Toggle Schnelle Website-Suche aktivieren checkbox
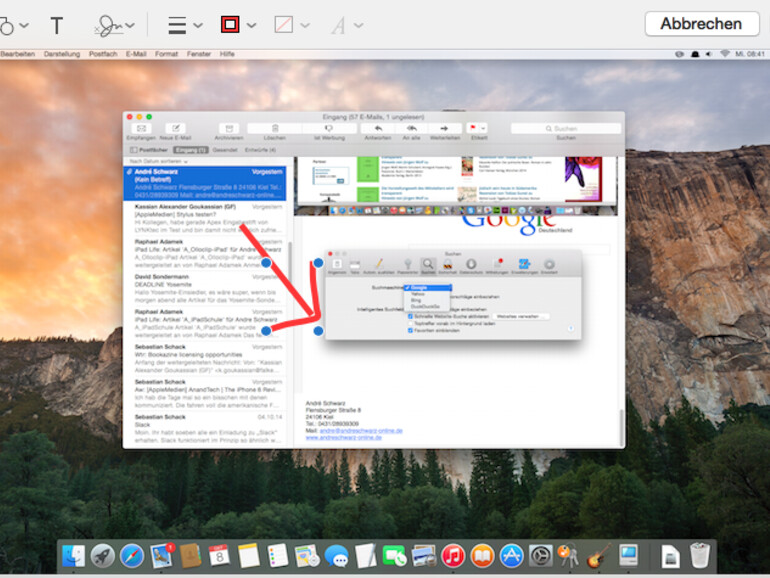The image size is (770, 578). [411, 317]
